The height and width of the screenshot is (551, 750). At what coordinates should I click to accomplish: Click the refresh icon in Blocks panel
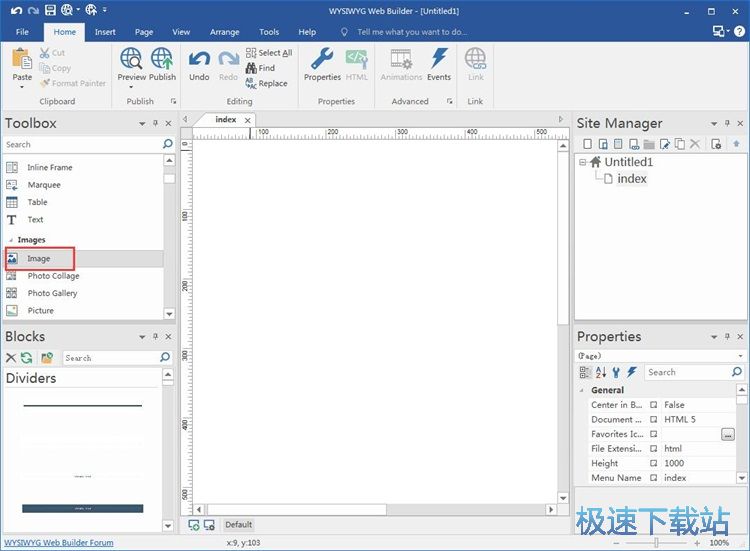point(27,358)
